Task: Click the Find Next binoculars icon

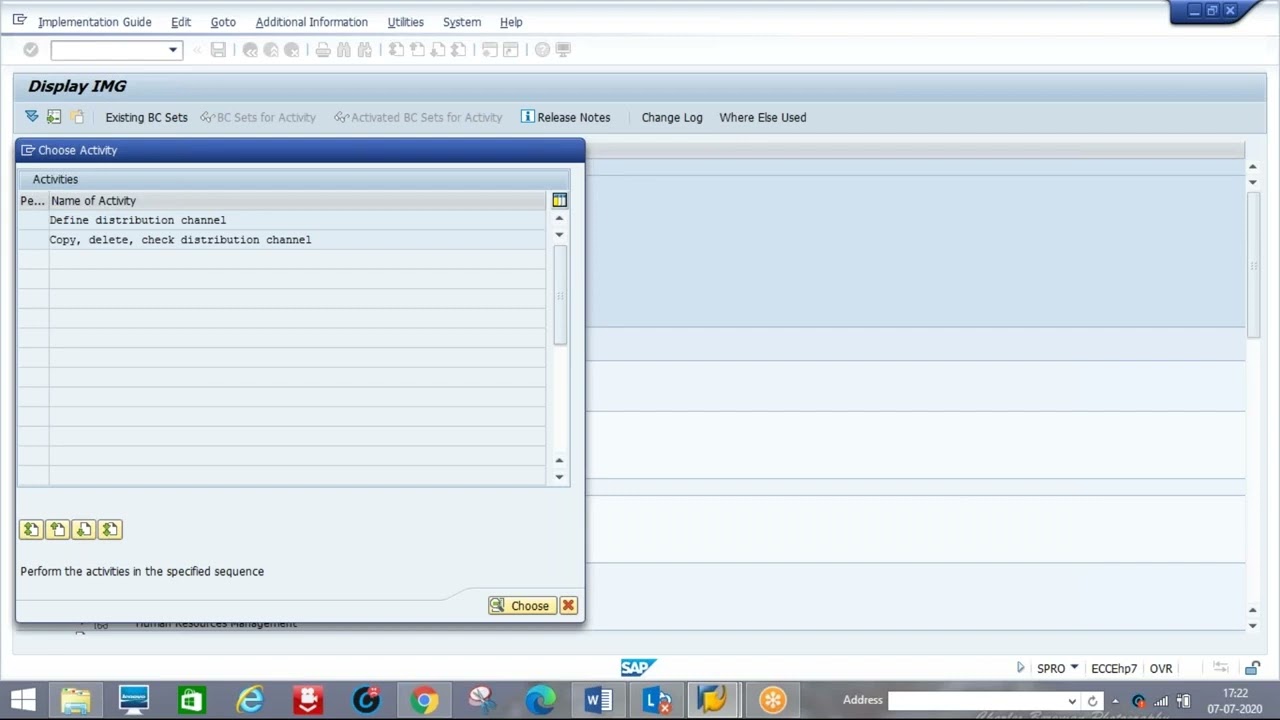Action: coord(365,50)
